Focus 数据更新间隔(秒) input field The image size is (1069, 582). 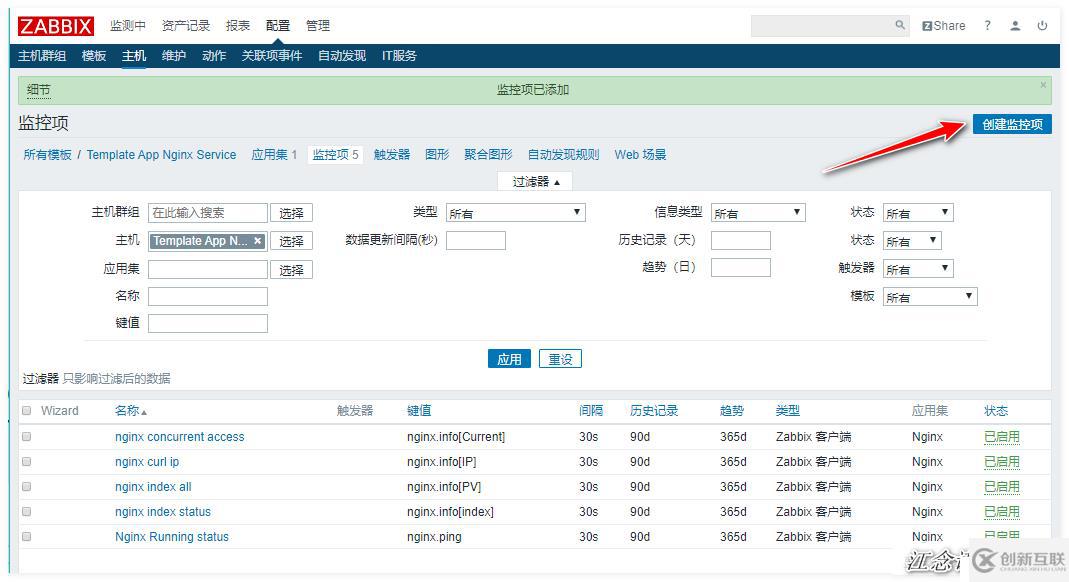coord(476,241)
